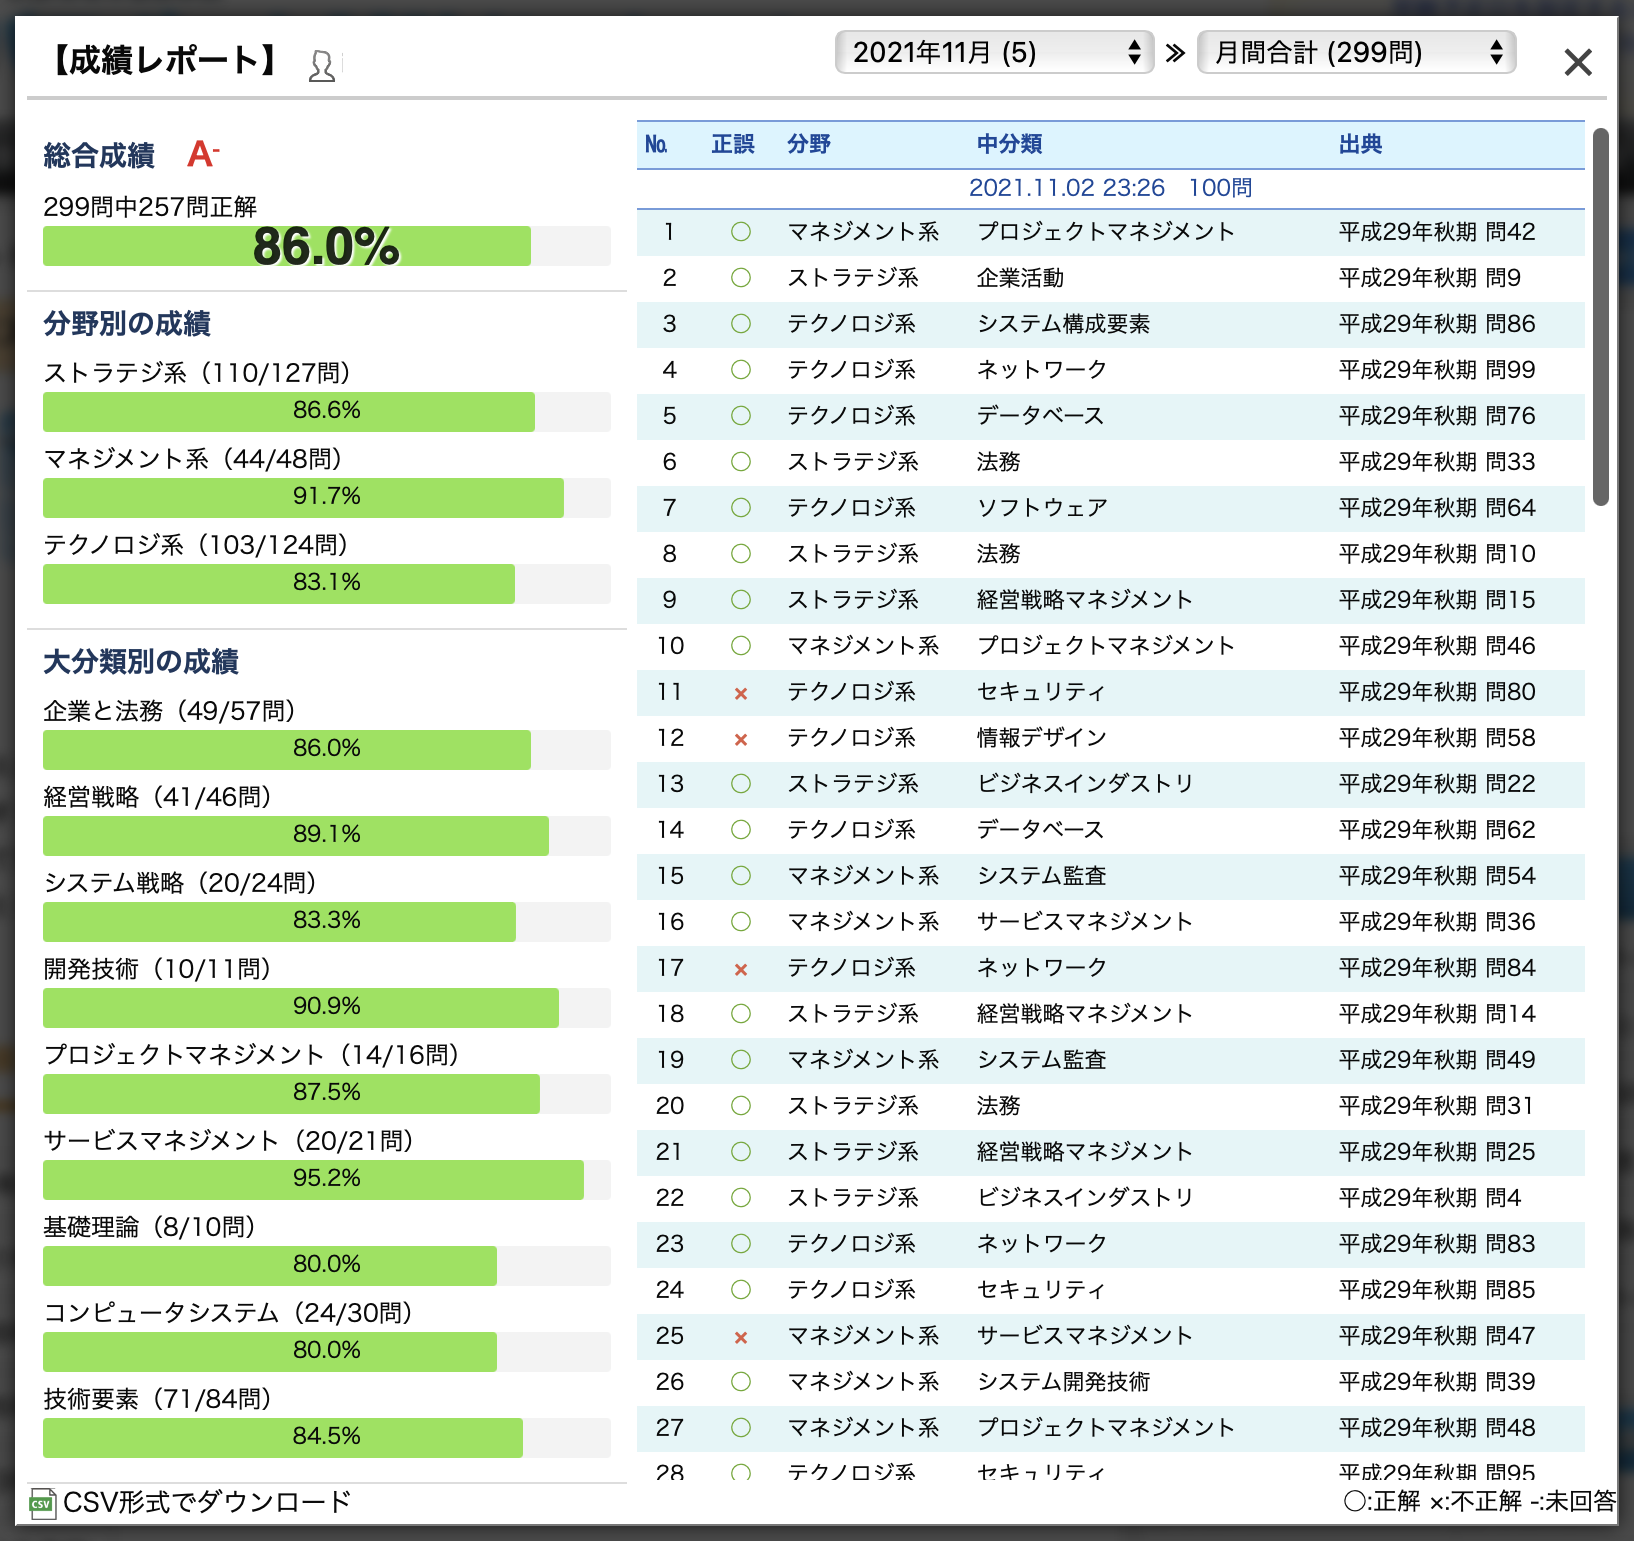Image resolution: width=1634 pixels, height=1541 pixels.
Task: Click the 開発技術 (10/11問) label
Action: pyautogui.click(x=157, y=969)
